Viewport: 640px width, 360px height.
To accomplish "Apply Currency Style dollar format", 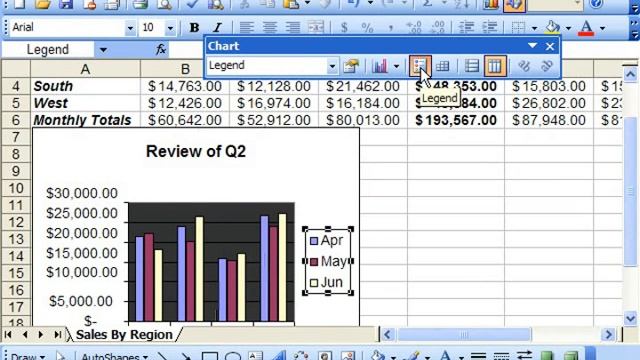I will click(x=344, y=28).
